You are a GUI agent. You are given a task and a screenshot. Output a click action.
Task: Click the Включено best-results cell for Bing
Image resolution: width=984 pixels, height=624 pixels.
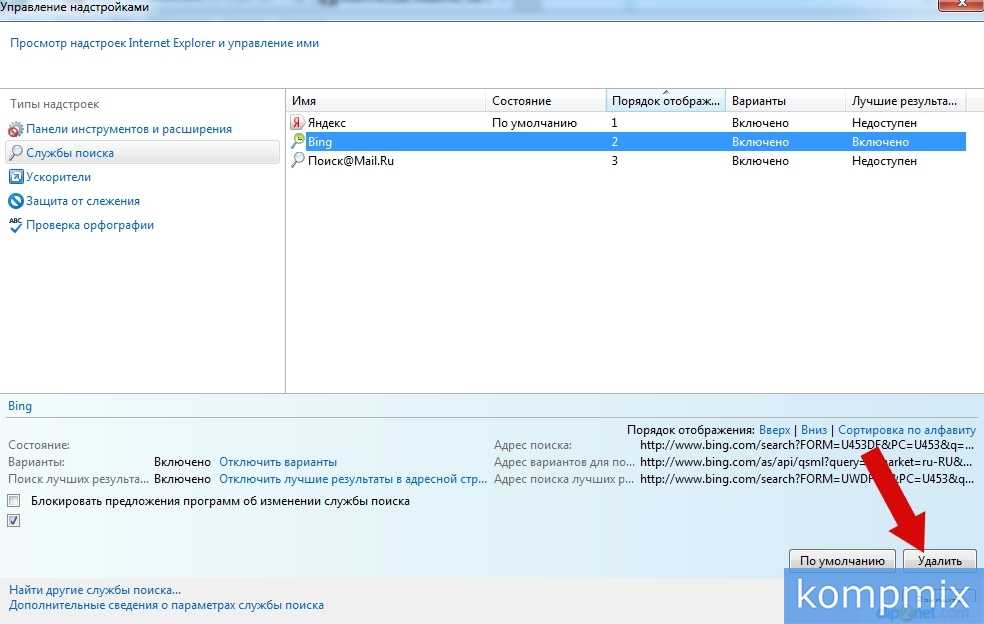880,142
